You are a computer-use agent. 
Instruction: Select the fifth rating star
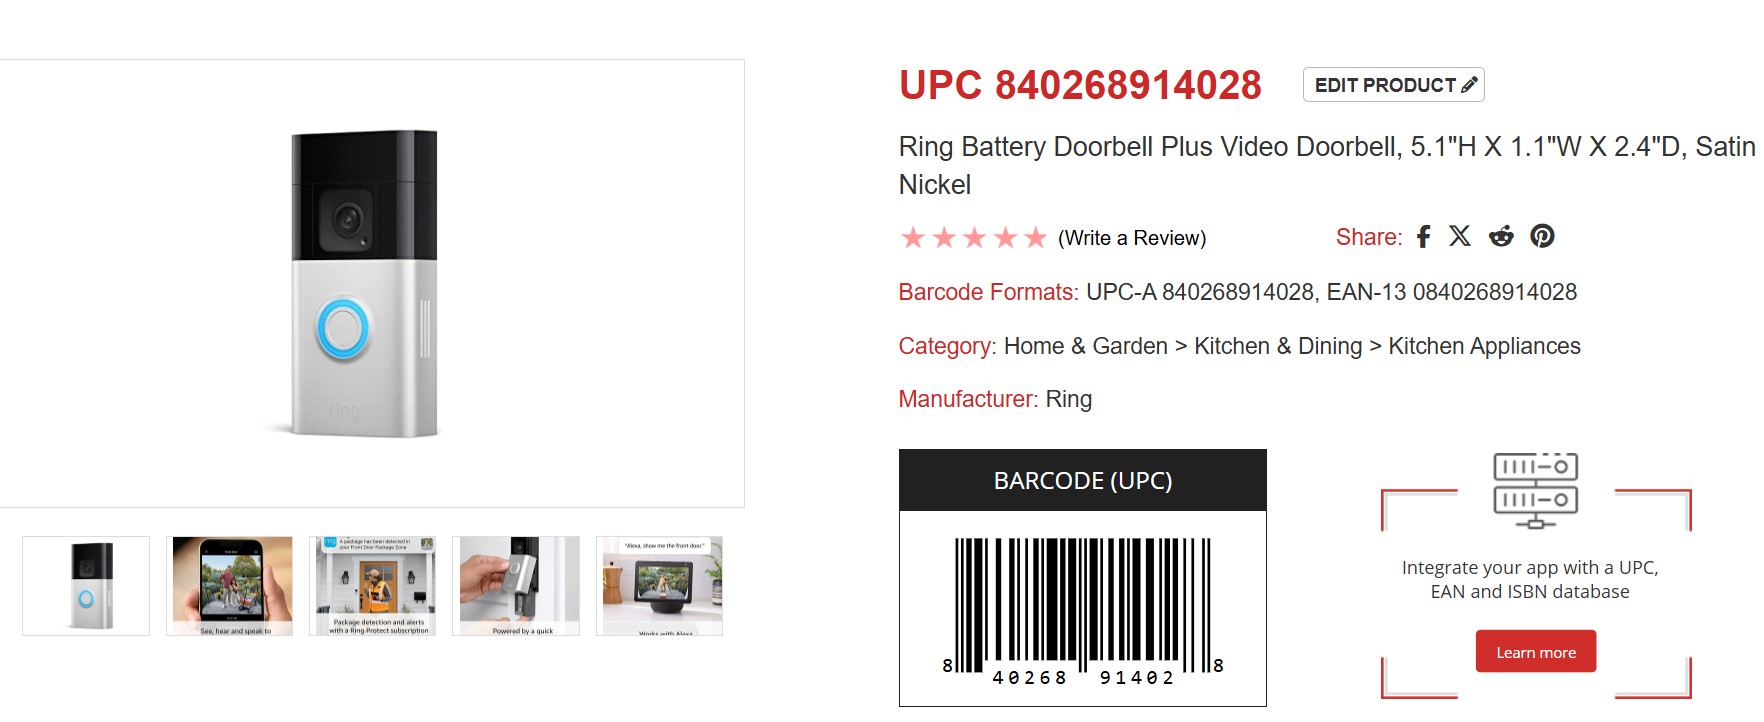pyautogui.click(x=1036, y=238)
